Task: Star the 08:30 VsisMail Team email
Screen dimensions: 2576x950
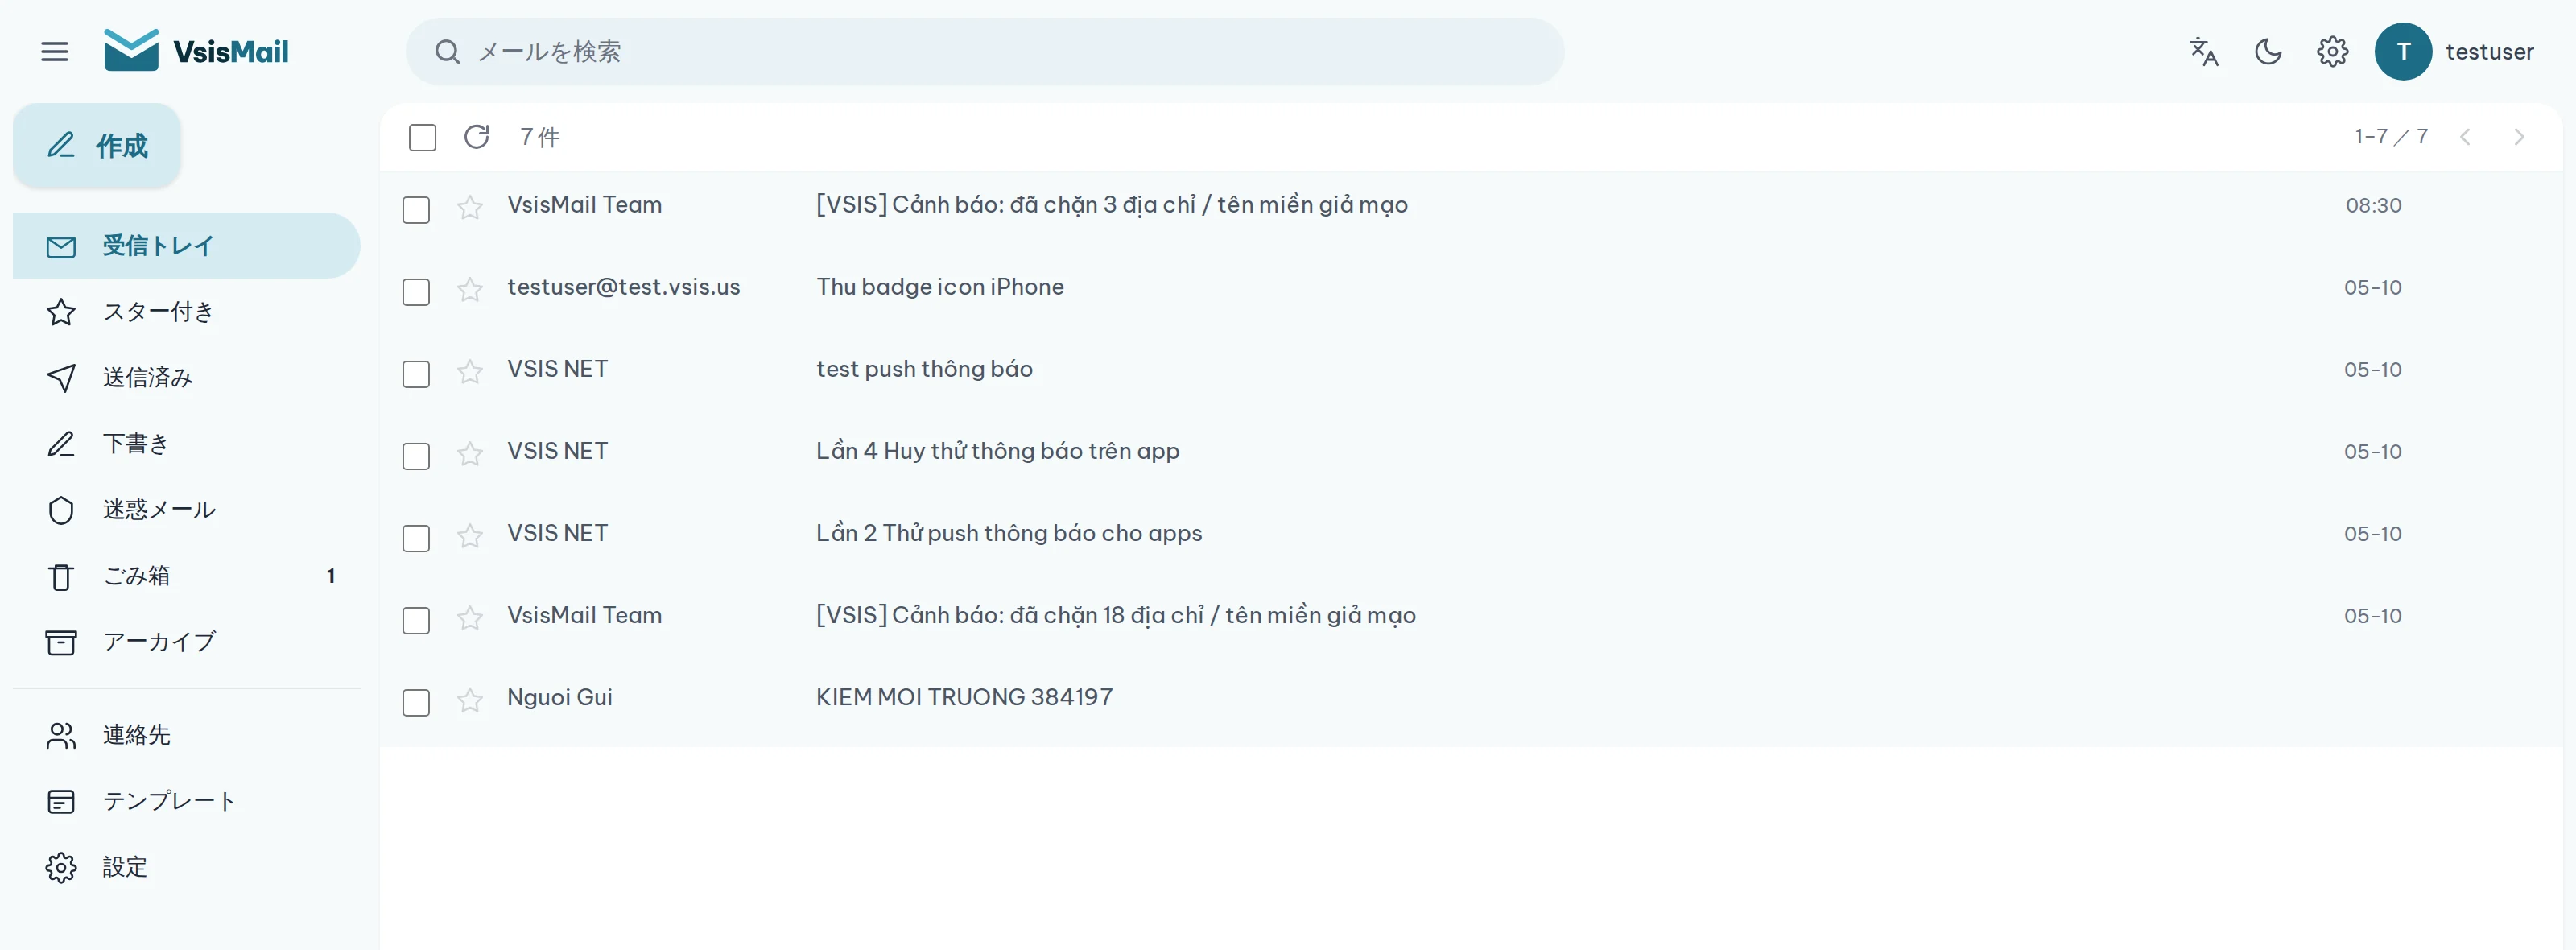Action: coord(470,208)
